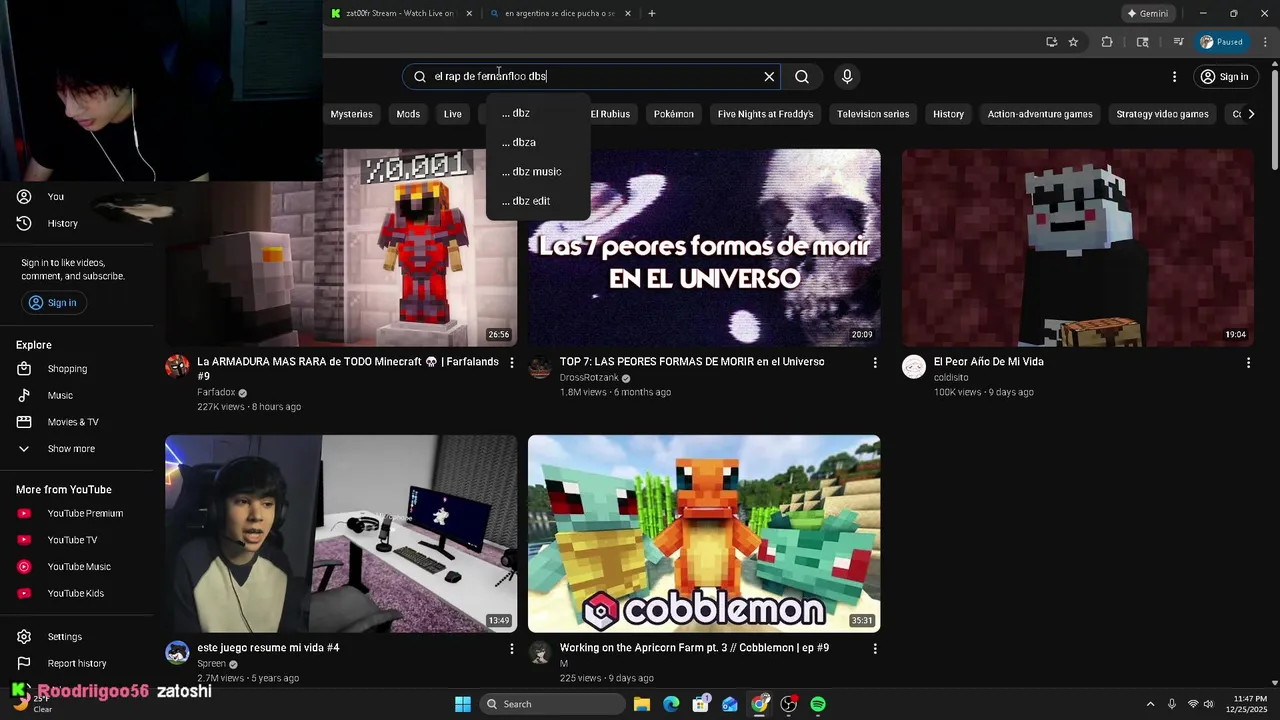Clear the YouTube search box text
This screenshot has height=720, width=1280.
point(769,77)
